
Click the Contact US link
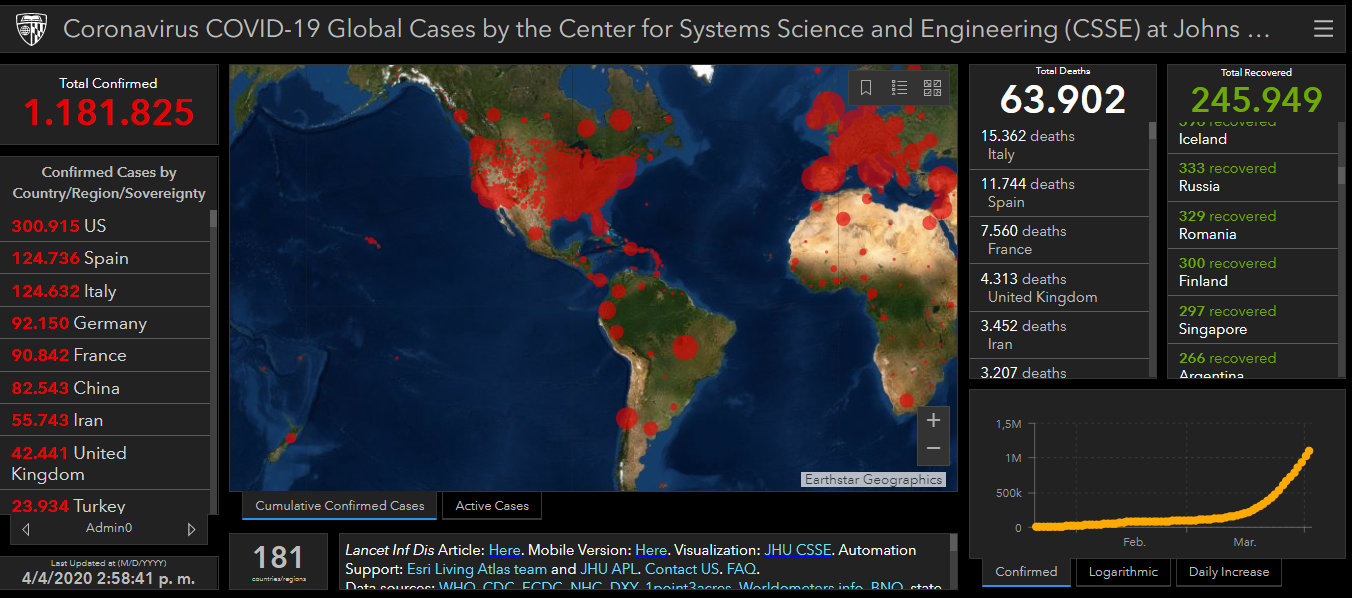pos(682,569)
